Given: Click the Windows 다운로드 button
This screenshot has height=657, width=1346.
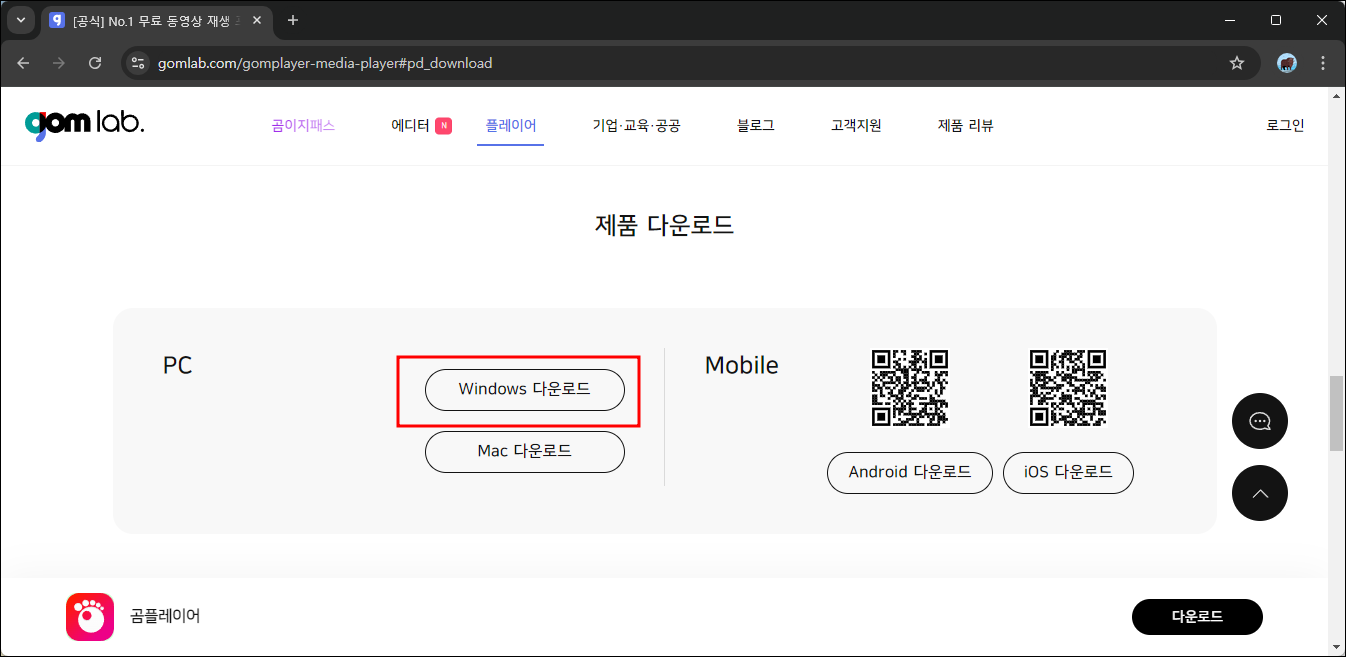Looking at the screenshot, I should [525, 390].
